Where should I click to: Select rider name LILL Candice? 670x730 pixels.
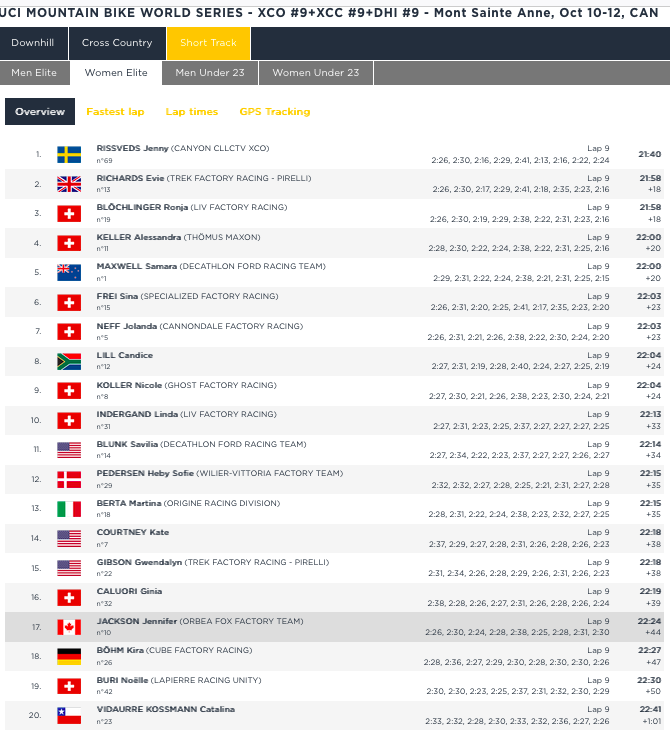pos(125,355)
